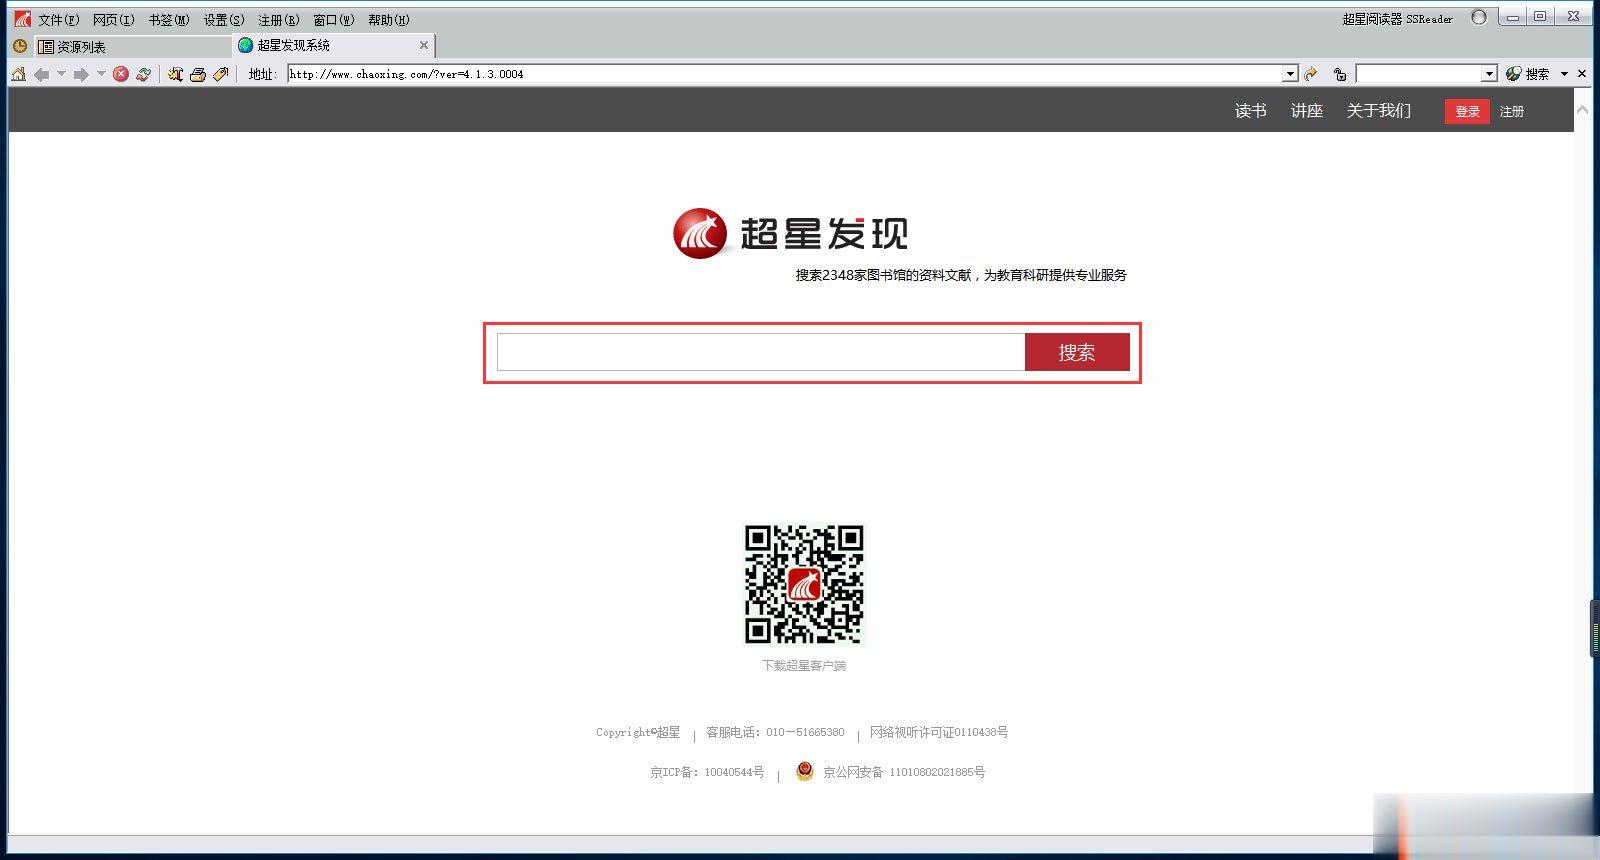Screen dimensions: 1600x860
Task: Click the 京公网安备 police badge icon
Action: click(805, 771)
